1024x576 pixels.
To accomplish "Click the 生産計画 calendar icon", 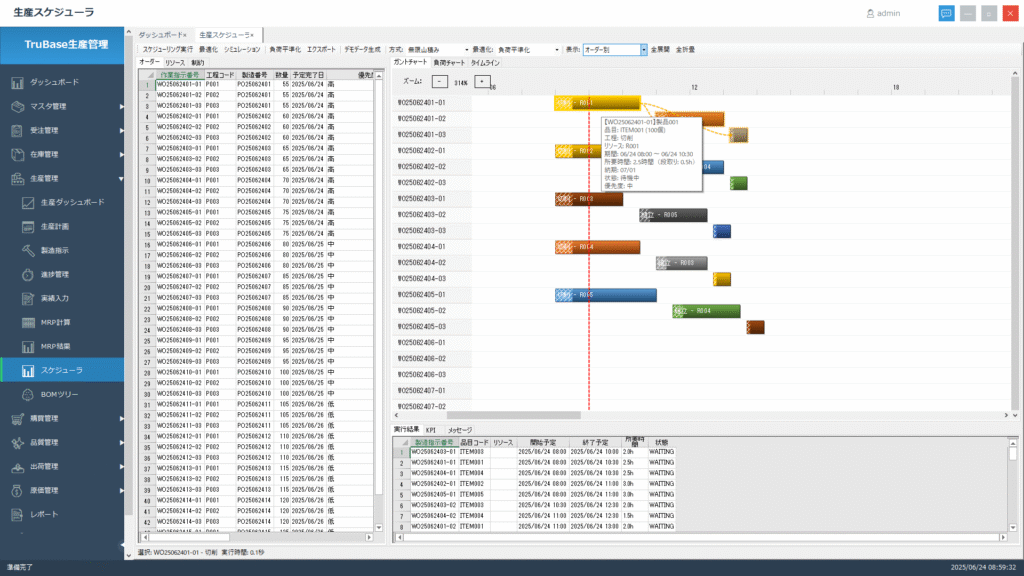I will pos(28,227).
